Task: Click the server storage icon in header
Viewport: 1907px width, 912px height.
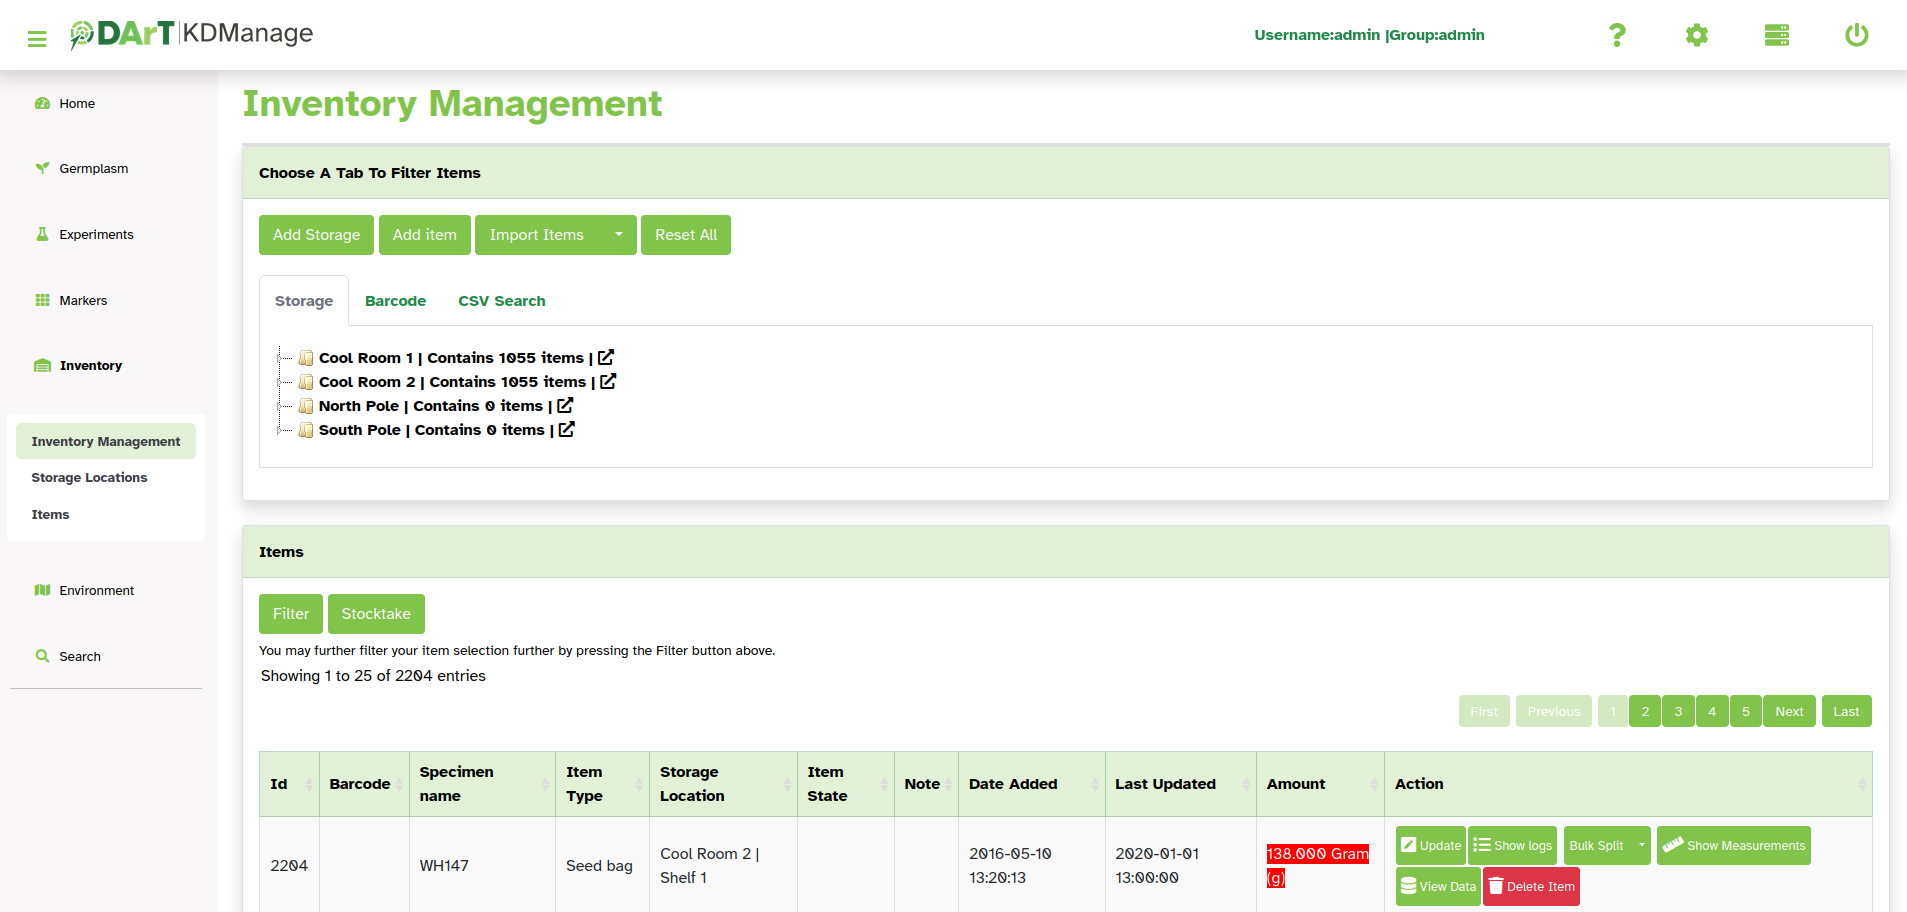Action: click(1776, 36)
